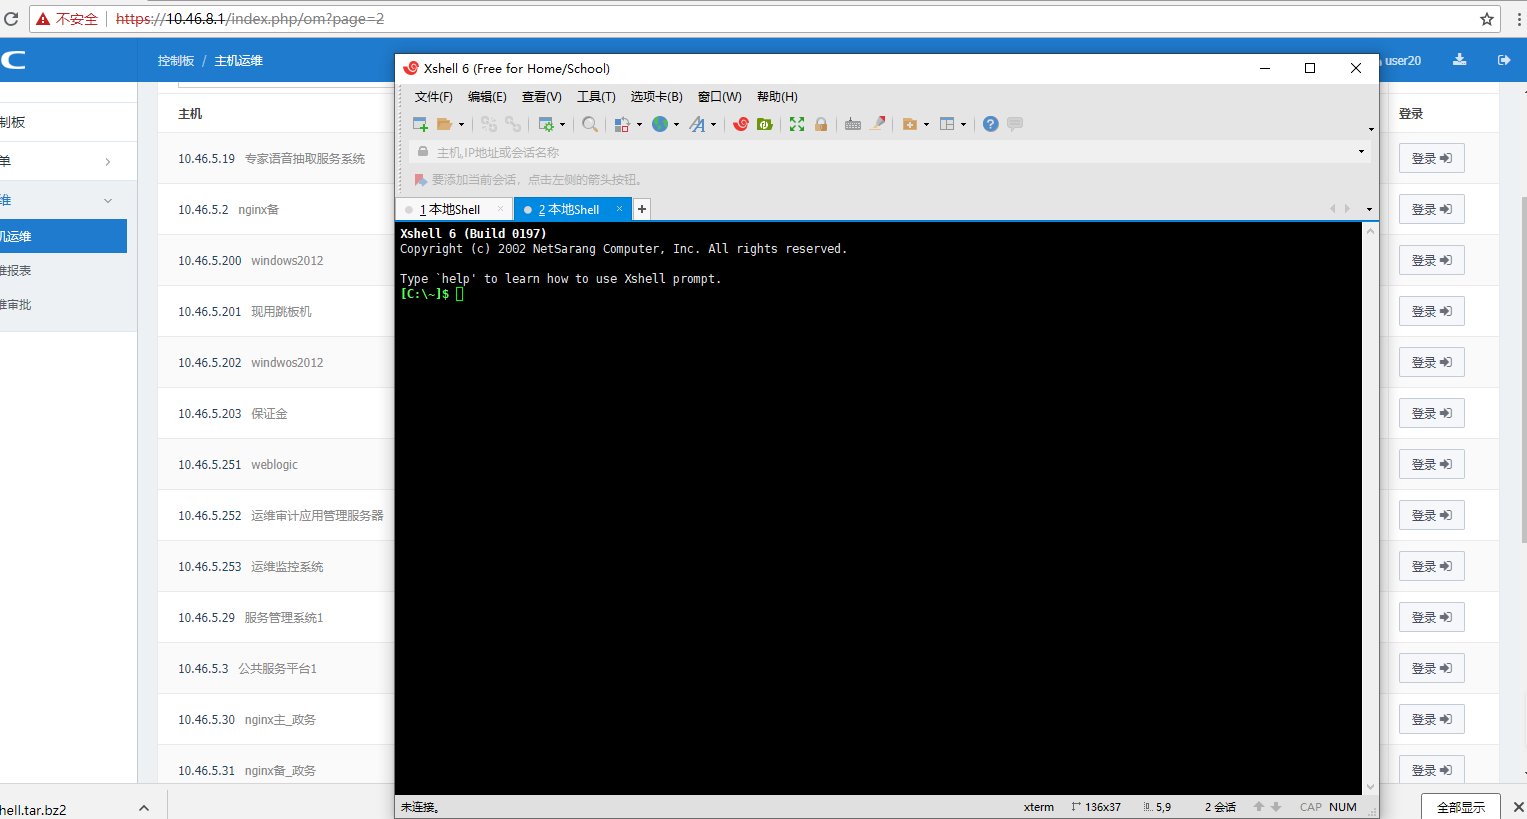Open the tab list dropdown arrow
This screenshot has width=1527, height=819.
click(x=1369, y=210)
